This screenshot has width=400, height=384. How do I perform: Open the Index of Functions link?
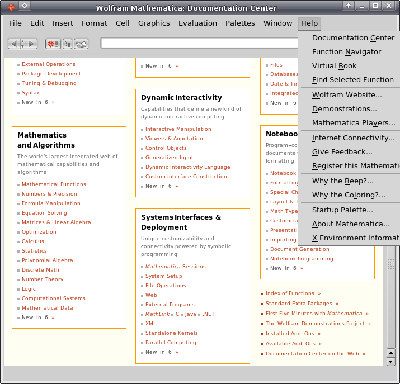coord(290,293)
